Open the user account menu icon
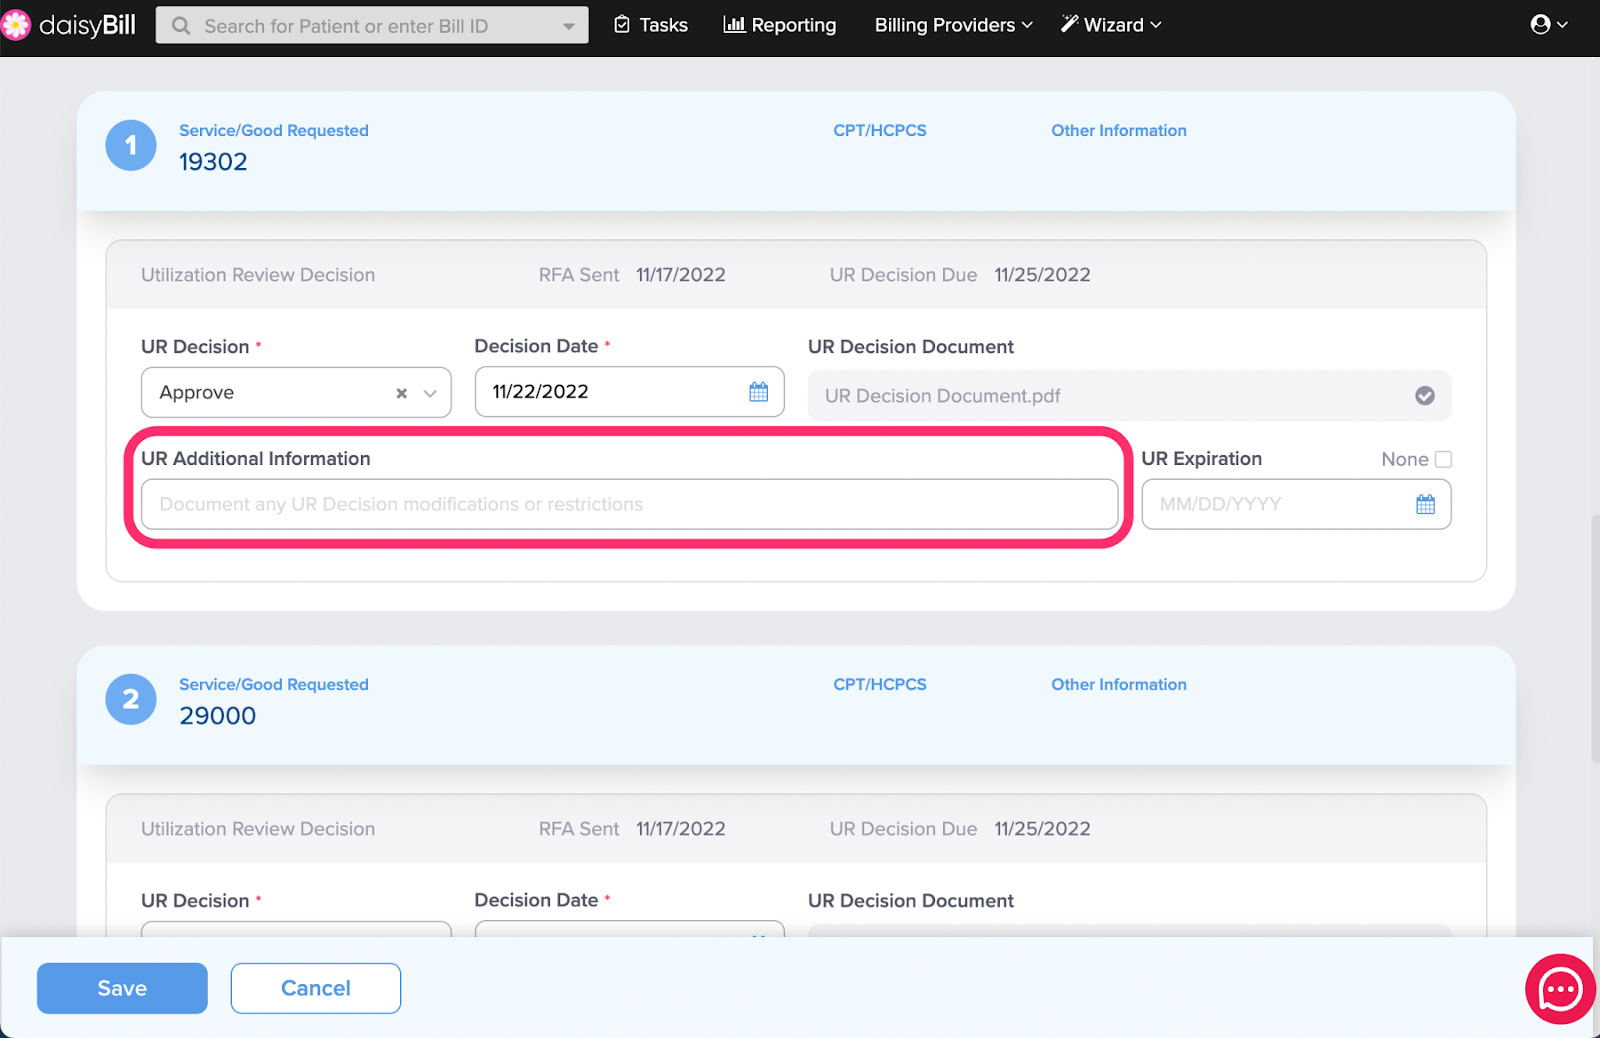This screenshot has height=1038, width=1600. [x=1548, y=24]
